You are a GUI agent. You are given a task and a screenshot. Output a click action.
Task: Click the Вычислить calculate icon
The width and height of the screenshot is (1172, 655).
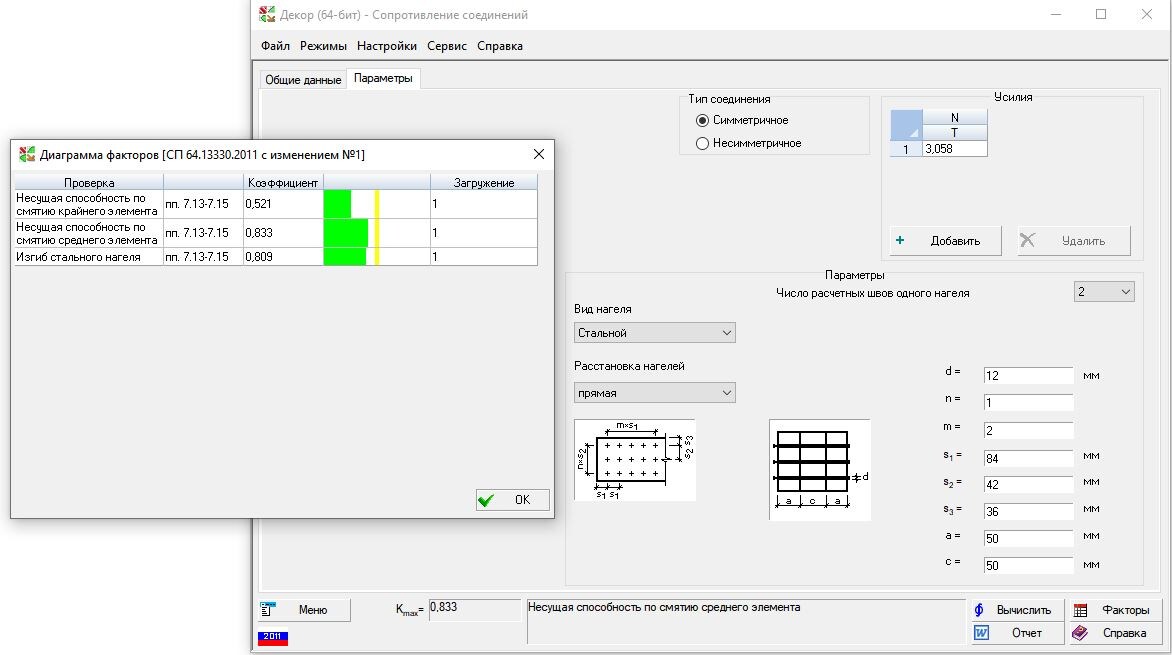(979, 609)
